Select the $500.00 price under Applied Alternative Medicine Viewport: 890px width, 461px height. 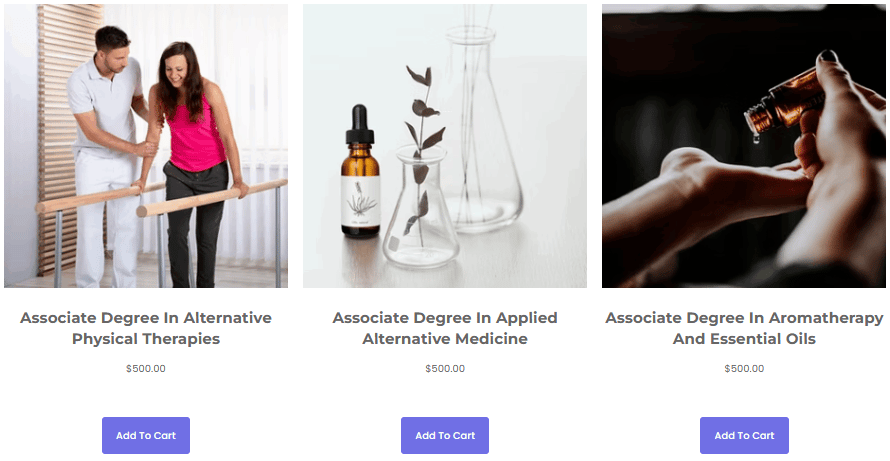445,368
